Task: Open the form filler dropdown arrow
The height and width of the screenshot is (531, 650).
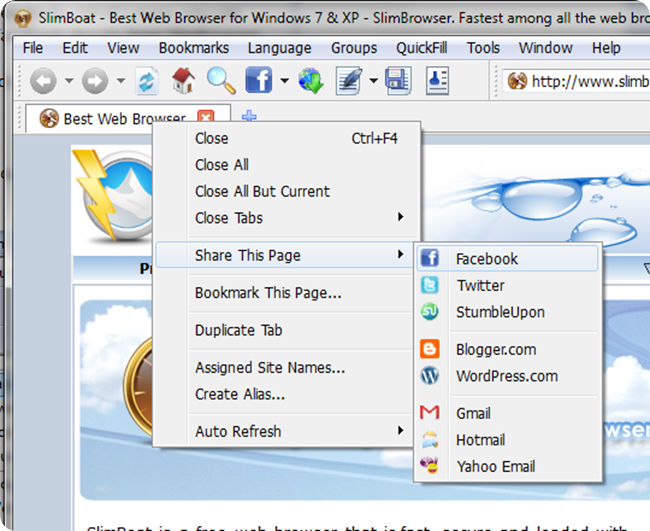Action: click(374, 80)
